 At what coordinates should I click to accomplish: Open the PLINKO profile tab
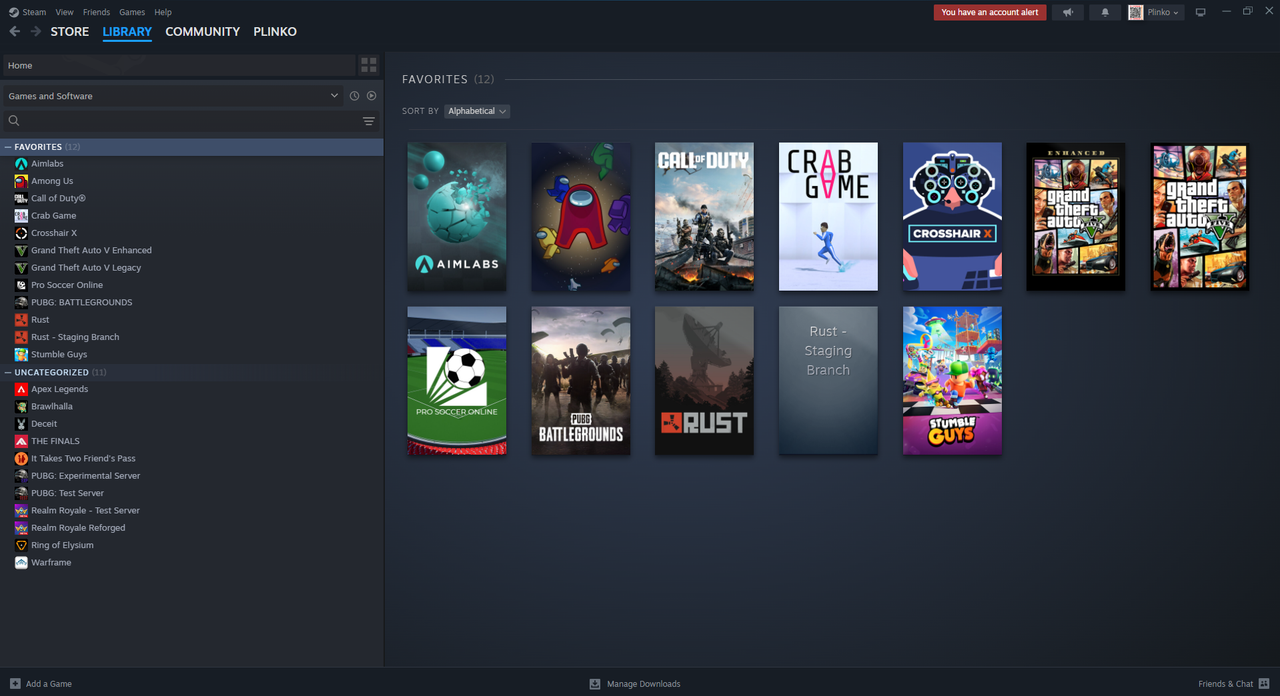tap(275, 32)
